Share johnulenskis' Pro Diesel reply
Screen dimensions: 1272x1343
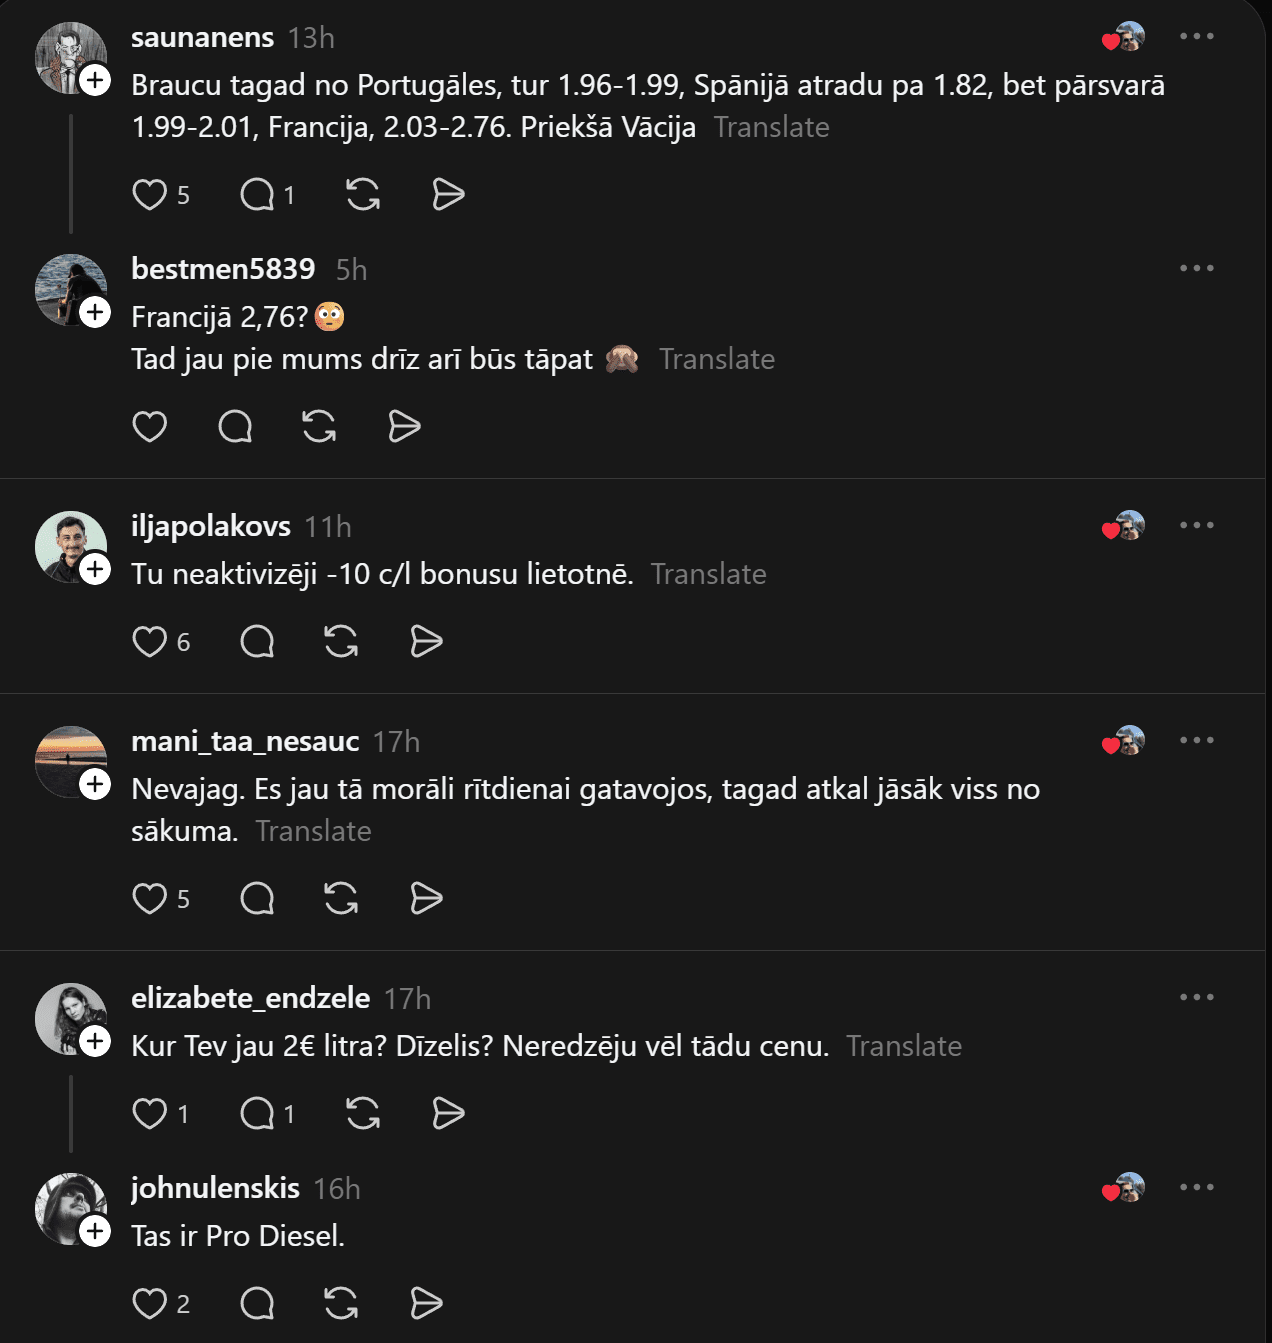click(426, 1303)
